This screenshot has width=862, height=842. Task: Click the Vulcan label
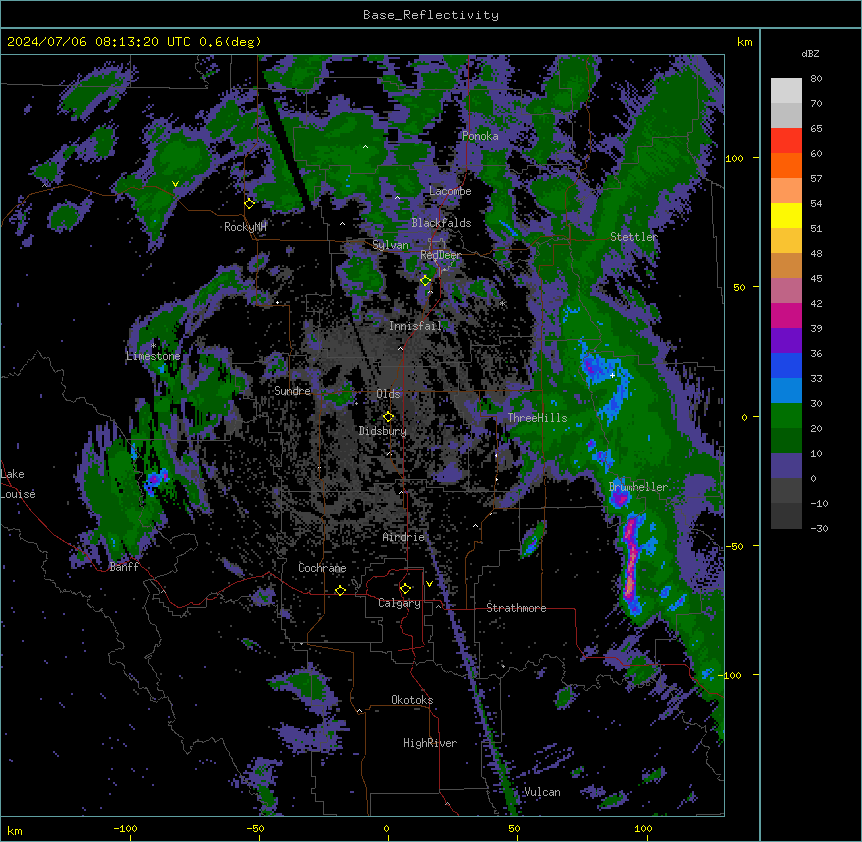pyautogui.click(x=542, y=792)
